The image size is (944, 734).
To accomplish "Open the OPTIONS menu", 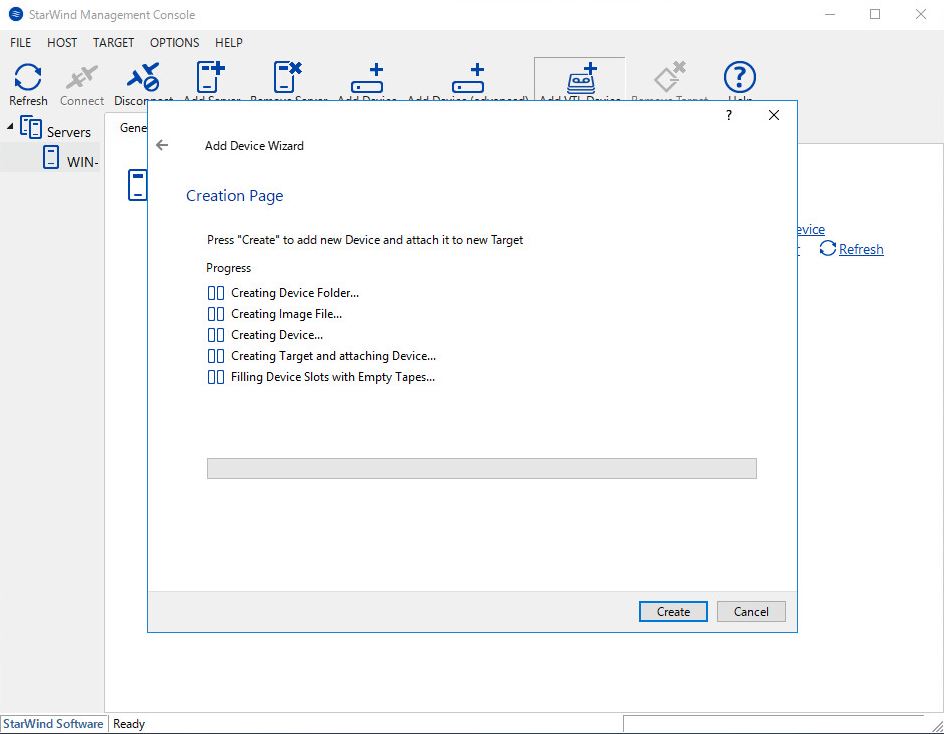I will tap(175, 43).
